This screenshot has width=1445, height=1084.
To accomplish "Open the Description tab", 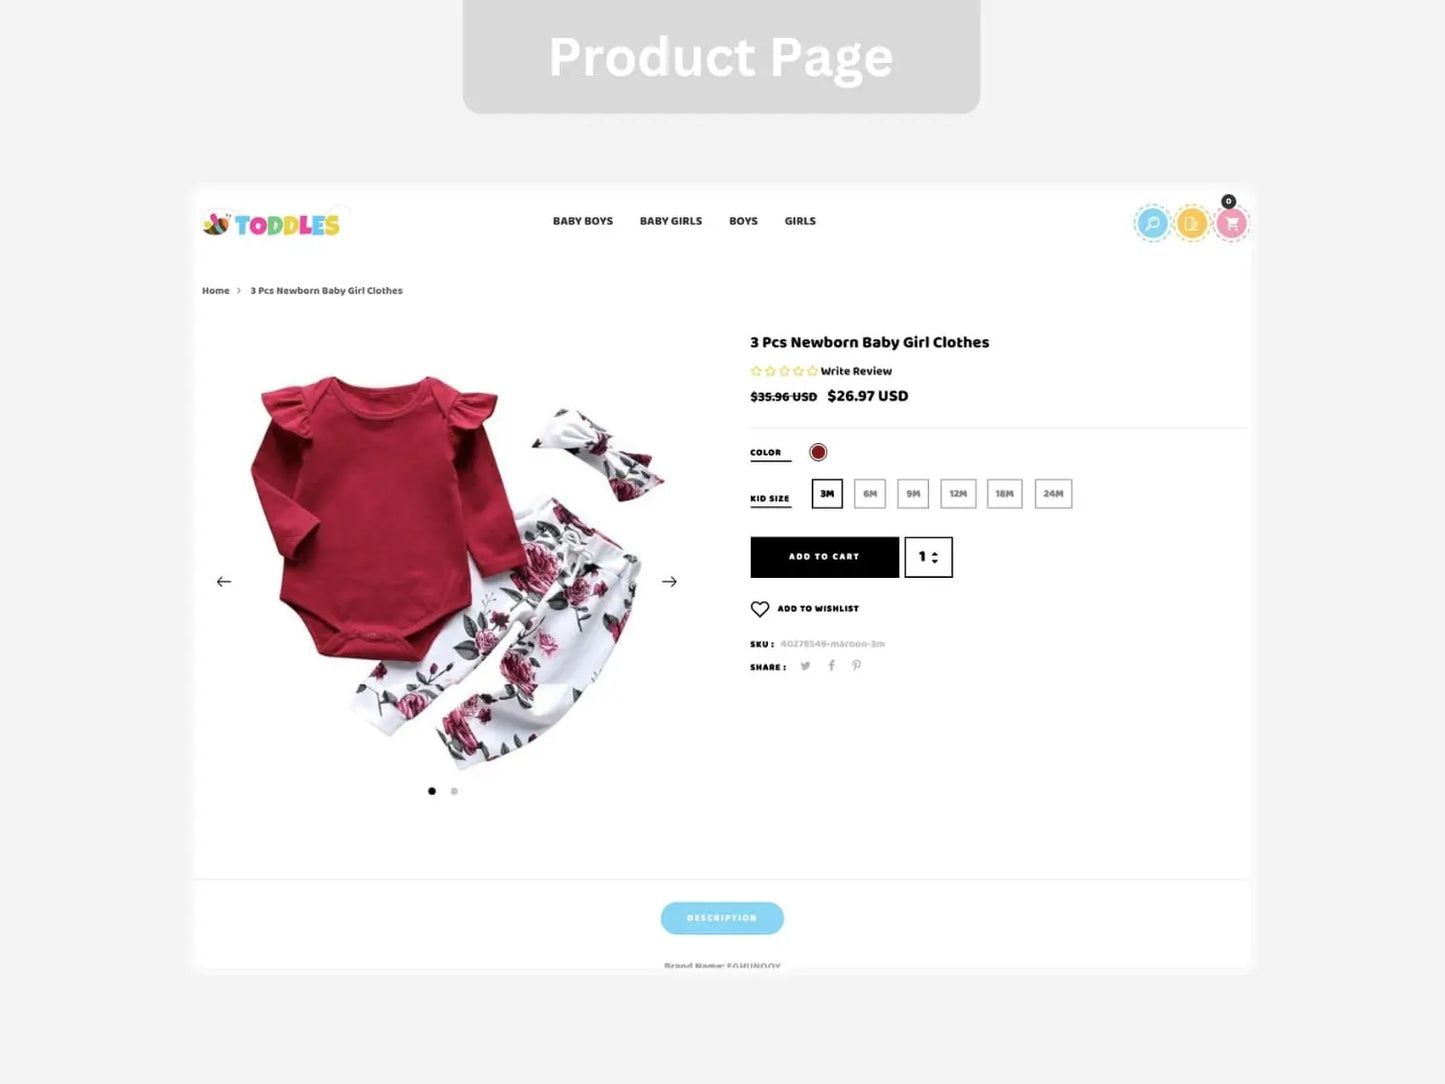I will coord(722,918).
